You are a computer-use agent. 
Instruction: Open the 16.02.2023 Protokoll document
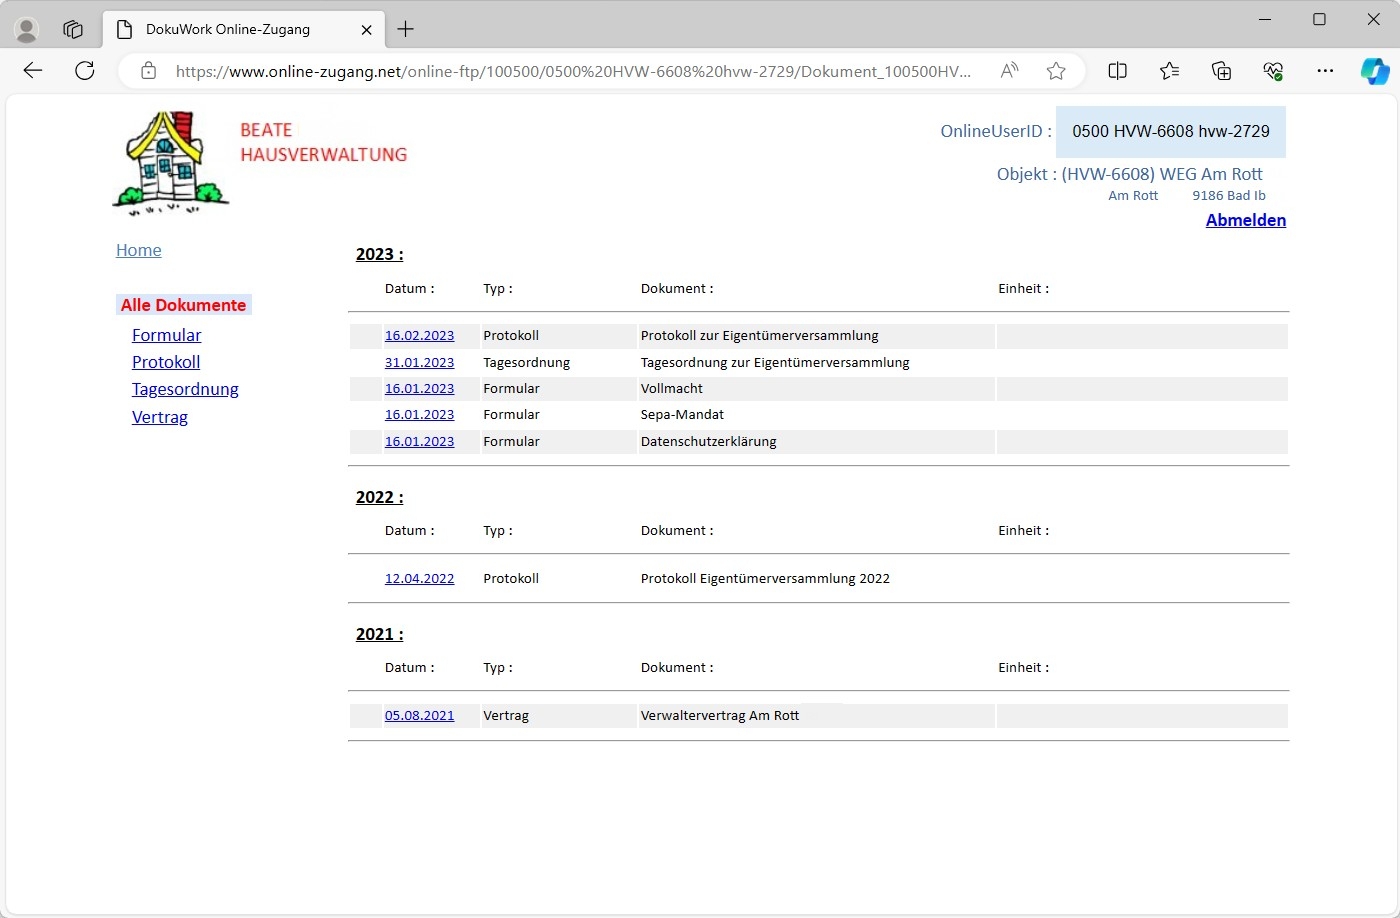[419, 336]
